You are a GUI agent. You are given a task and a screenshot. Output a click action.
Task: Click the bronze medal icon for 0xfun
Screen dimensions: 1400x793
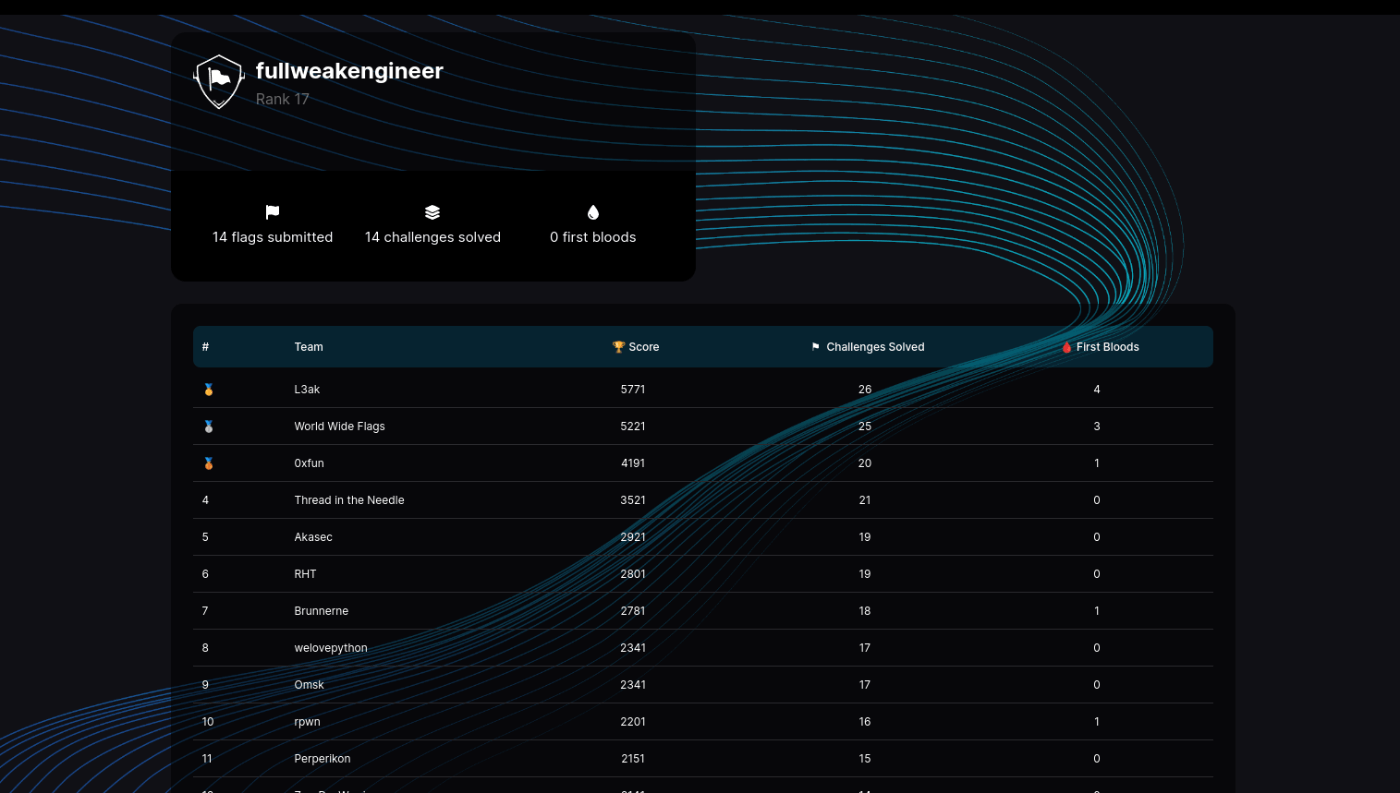click(209, 463)
